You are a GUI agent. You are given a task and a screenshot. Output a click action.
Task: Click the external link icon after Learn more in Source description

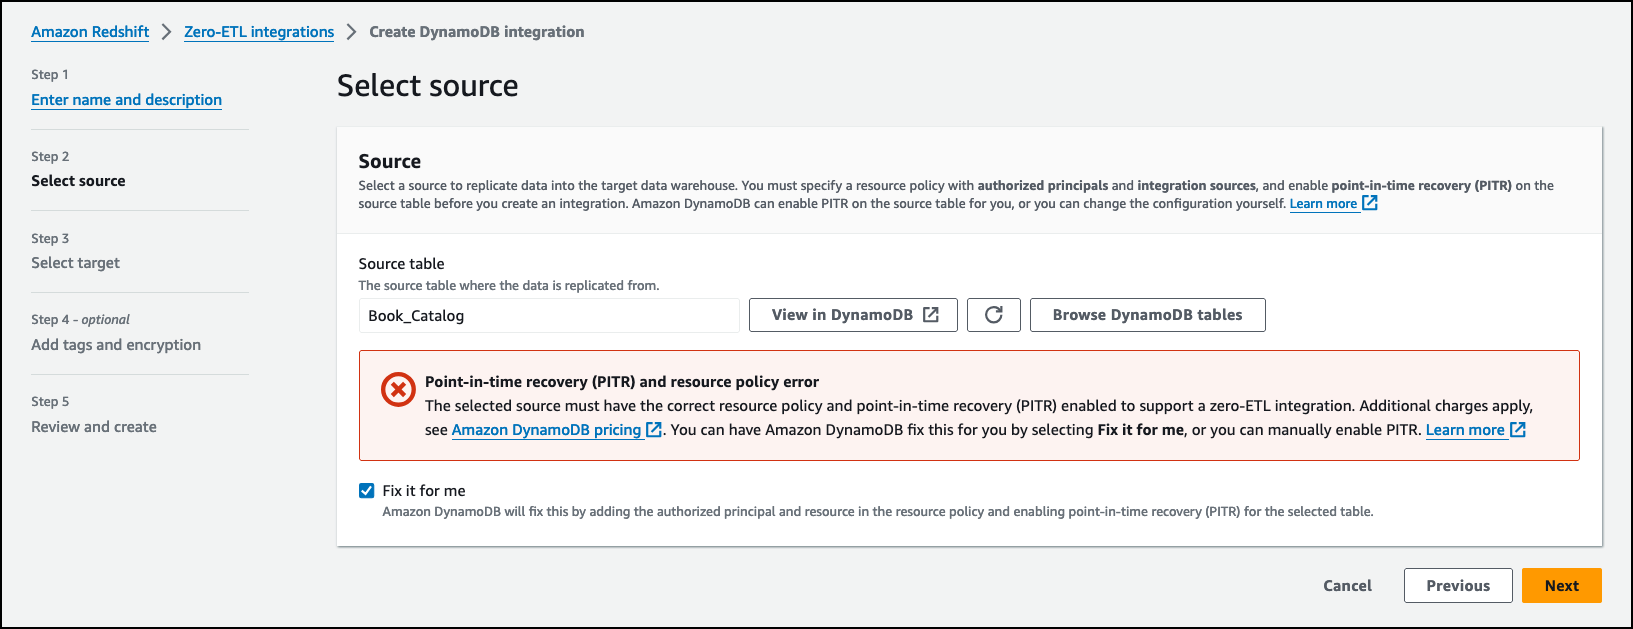[x=1370, y=203]
